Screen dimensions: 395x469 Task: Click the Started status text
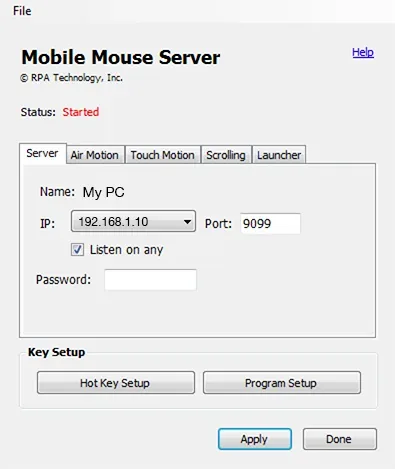click(81, 112)
